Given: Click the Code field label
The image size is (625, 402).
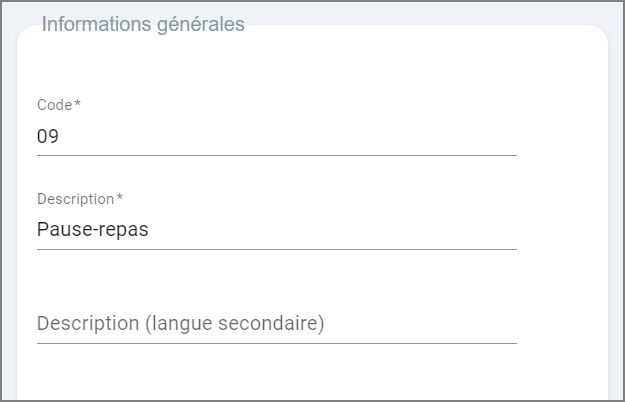Looking at the screenshot, I should [x=54, y=105].
